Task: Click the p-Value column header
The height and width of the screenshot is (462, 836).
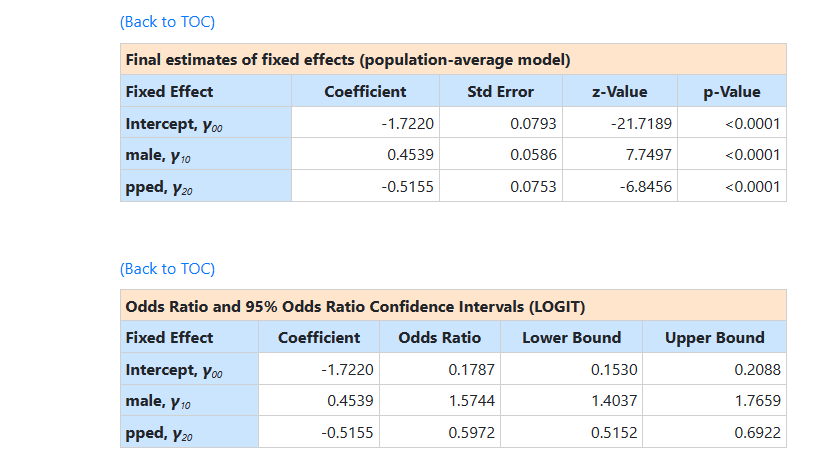Action: click(x=732, y=91)
